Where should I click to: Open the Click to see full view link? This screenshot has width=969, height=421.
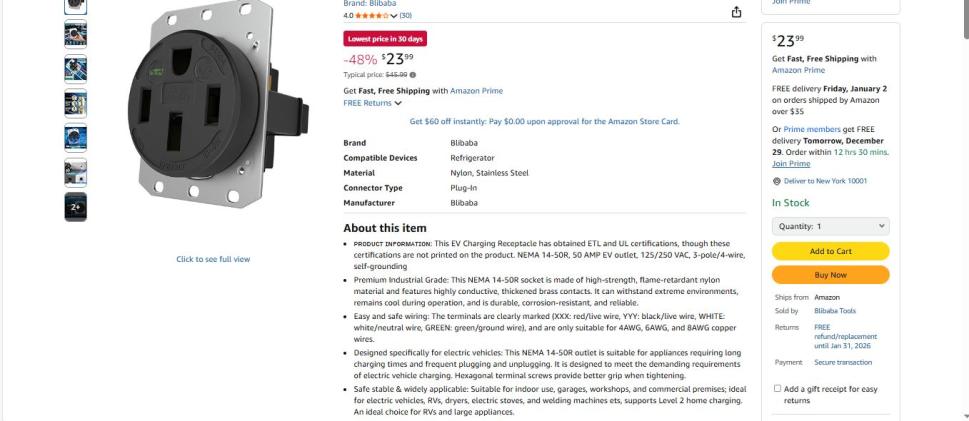click(x=213, y=259)
